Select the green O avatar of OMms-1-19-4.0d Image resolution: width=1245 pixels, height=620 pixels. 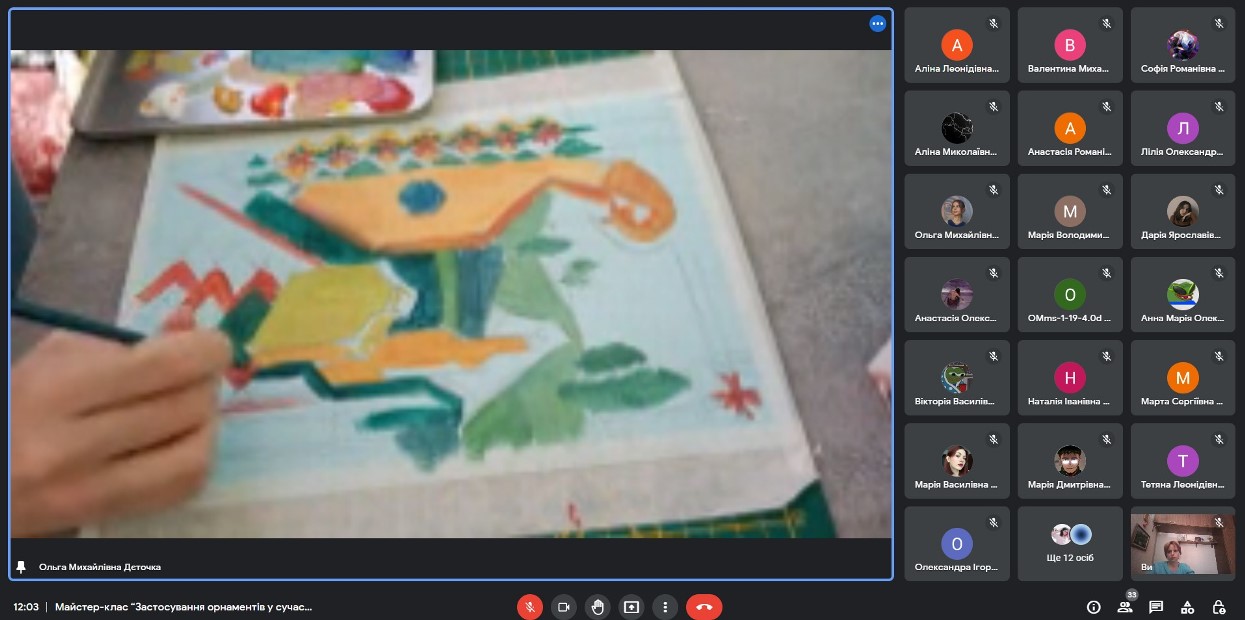tap(1070, 294)
